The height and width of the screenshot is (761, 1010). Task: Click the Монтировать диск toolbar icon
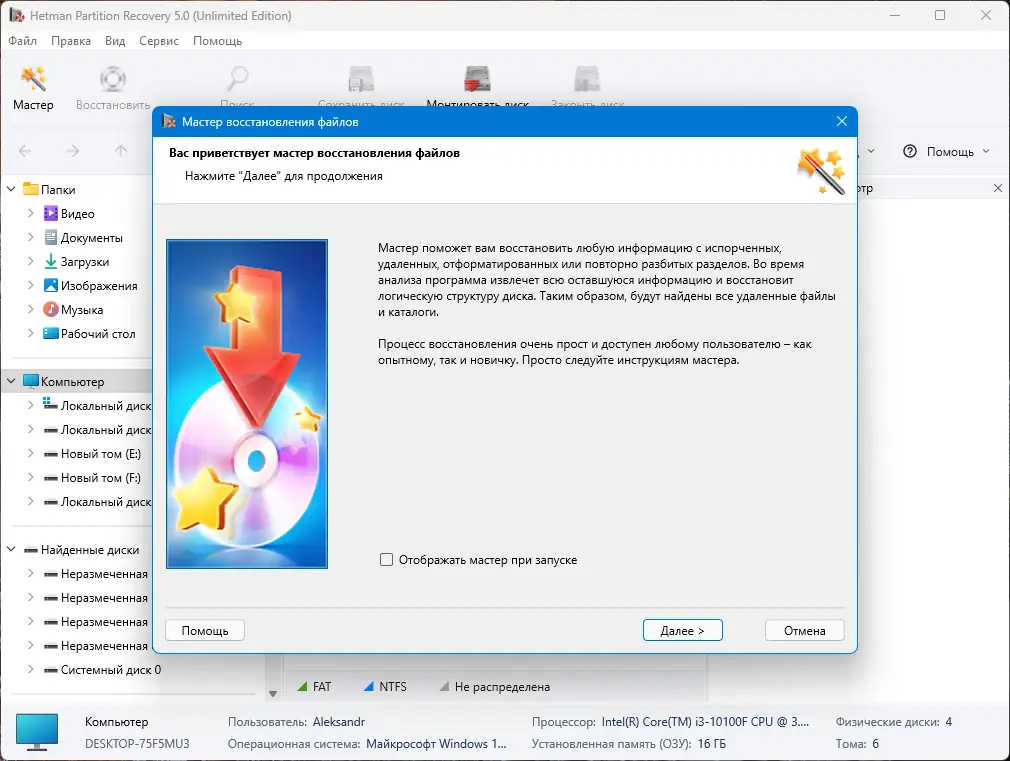[477, 79]
